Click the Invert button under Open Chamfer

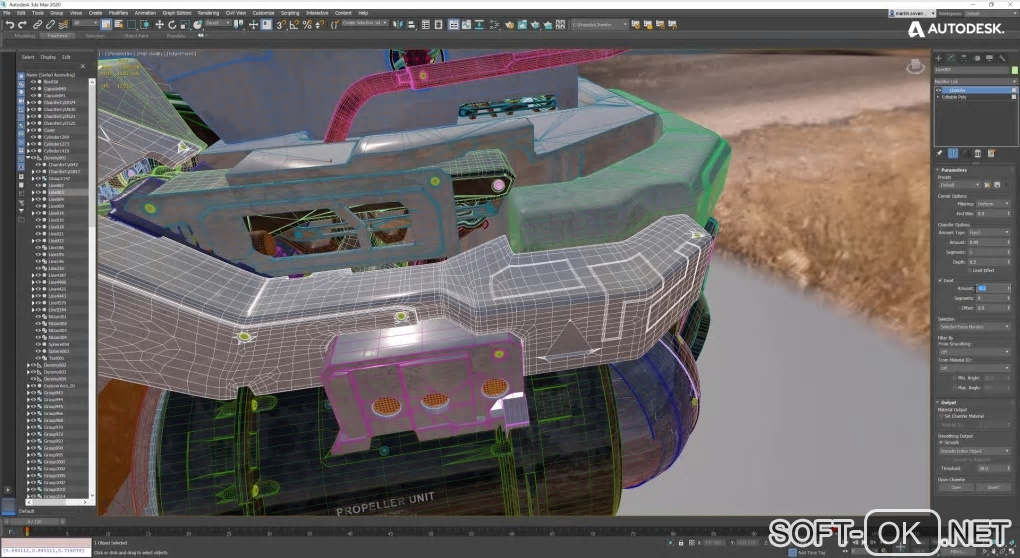pyautogui.click(x=993, y=487)
